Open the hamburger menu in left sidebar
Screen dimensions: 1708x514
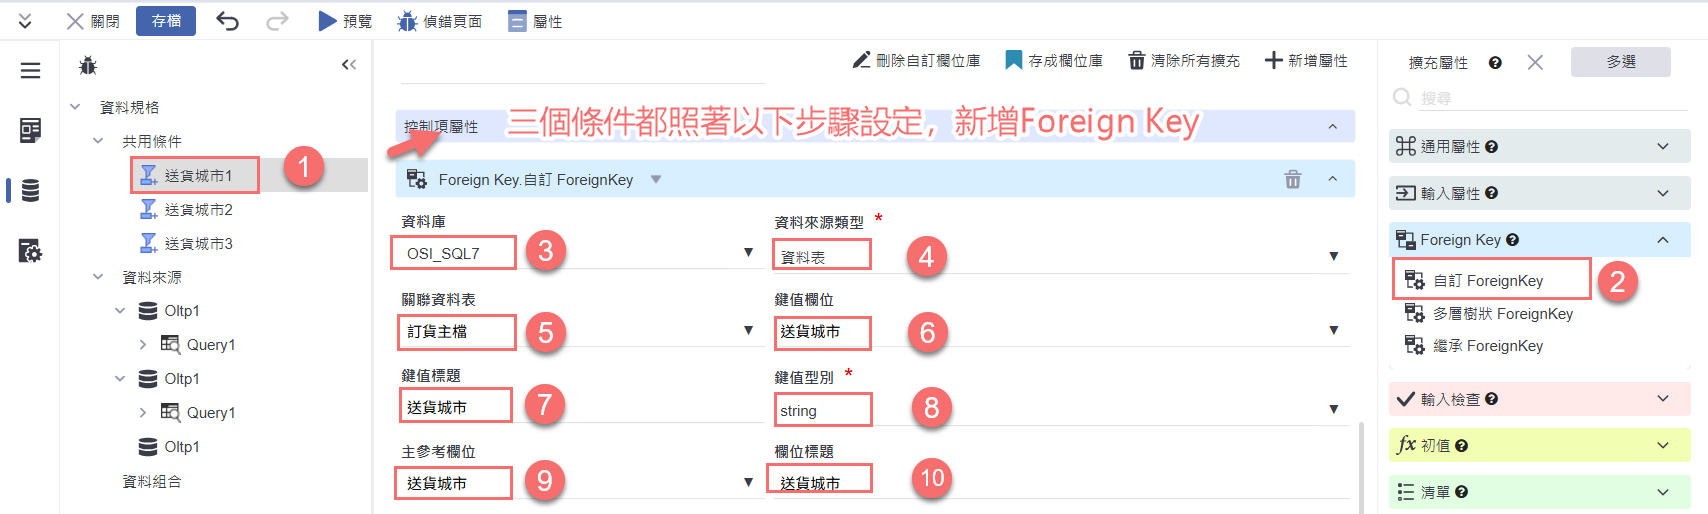31,70
